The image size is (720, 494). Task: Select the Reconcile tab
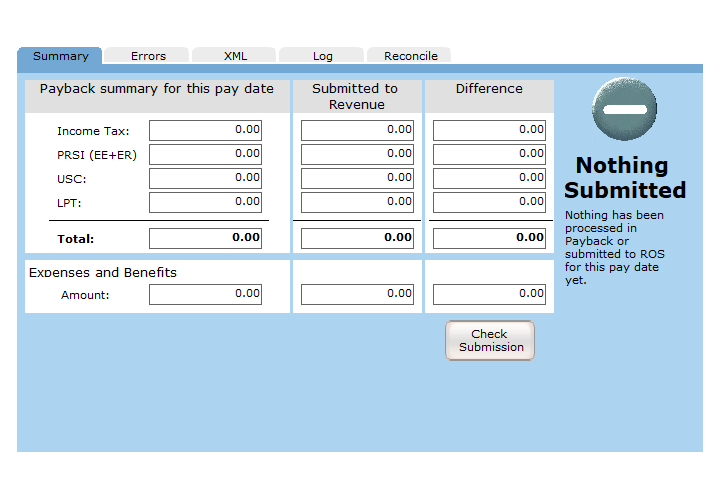coord(410,56)
